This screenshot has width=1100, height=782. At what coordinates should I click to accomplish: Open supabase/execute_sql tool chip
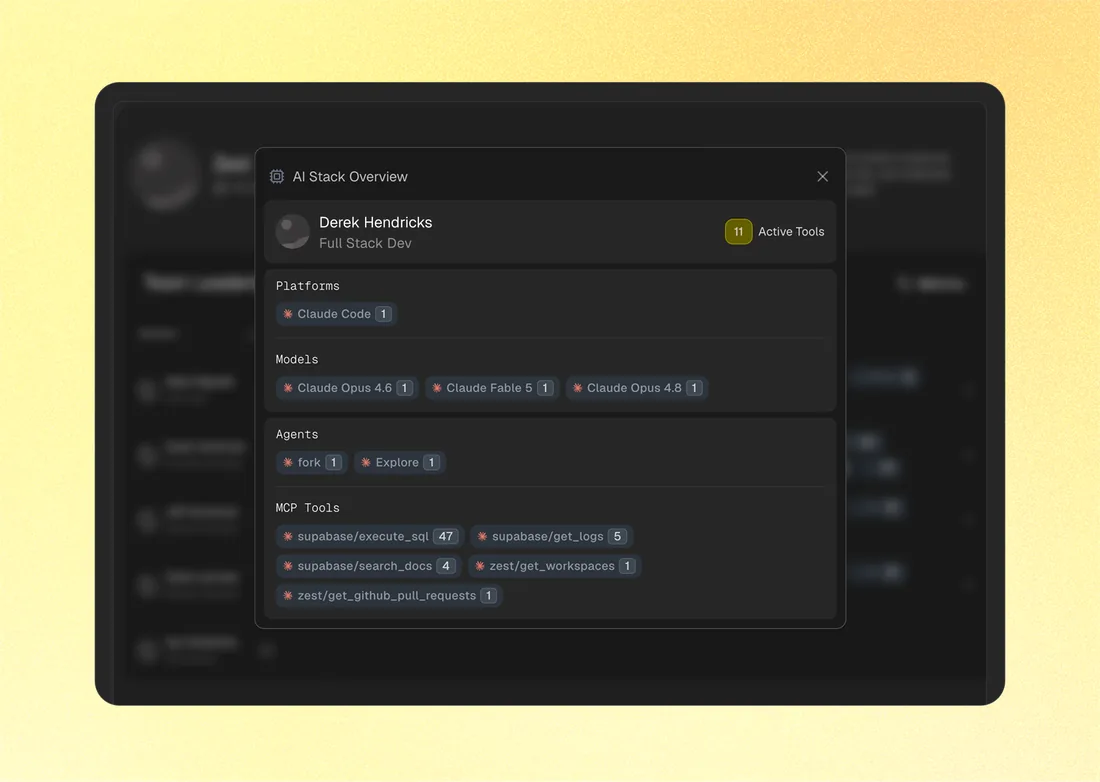[x=370, y=537]
